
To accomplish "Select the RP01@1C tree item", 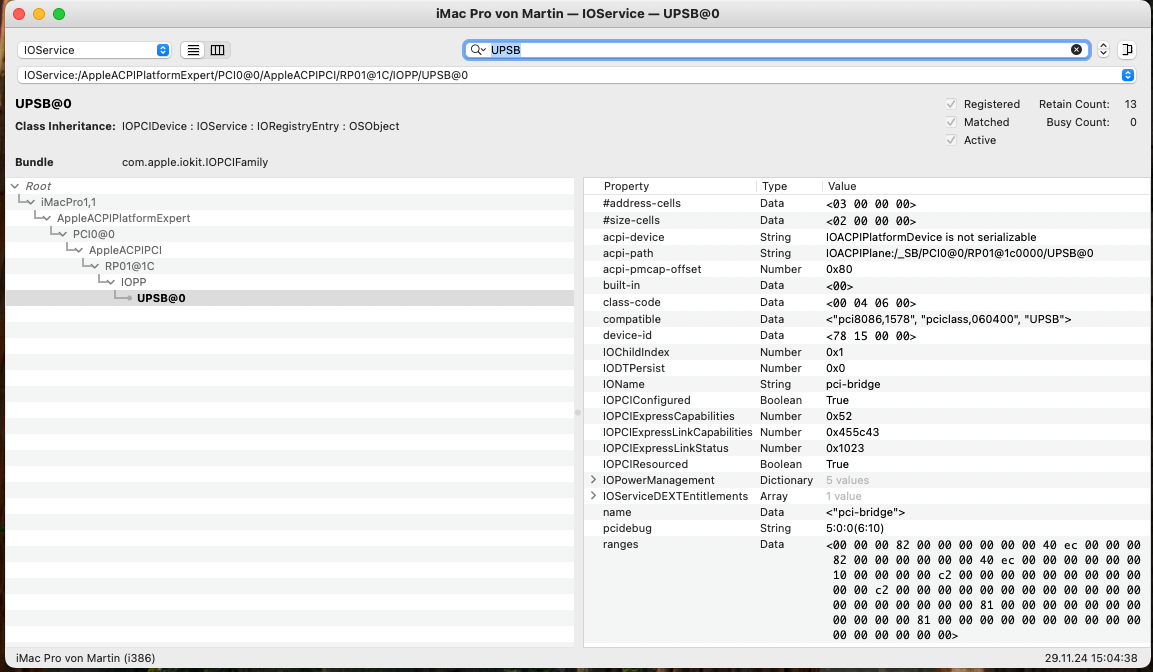I will click(x=129, y=266).
